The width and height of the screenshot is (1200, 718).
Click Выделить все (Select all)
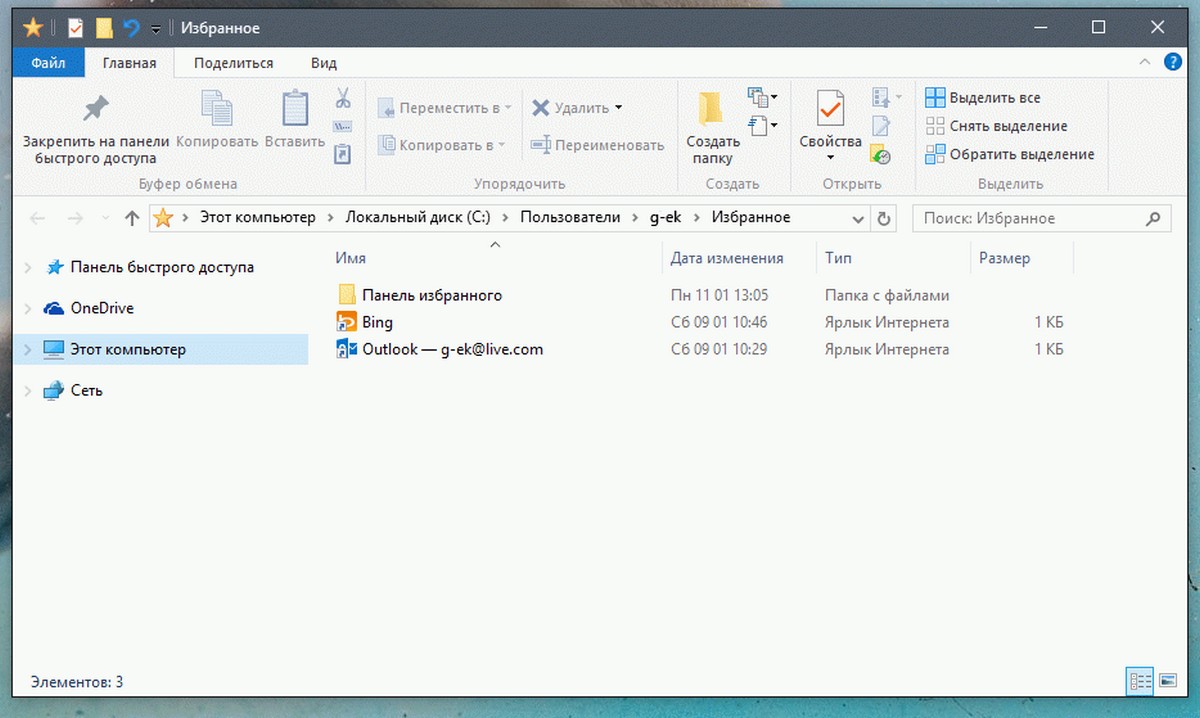pos(982,98)
